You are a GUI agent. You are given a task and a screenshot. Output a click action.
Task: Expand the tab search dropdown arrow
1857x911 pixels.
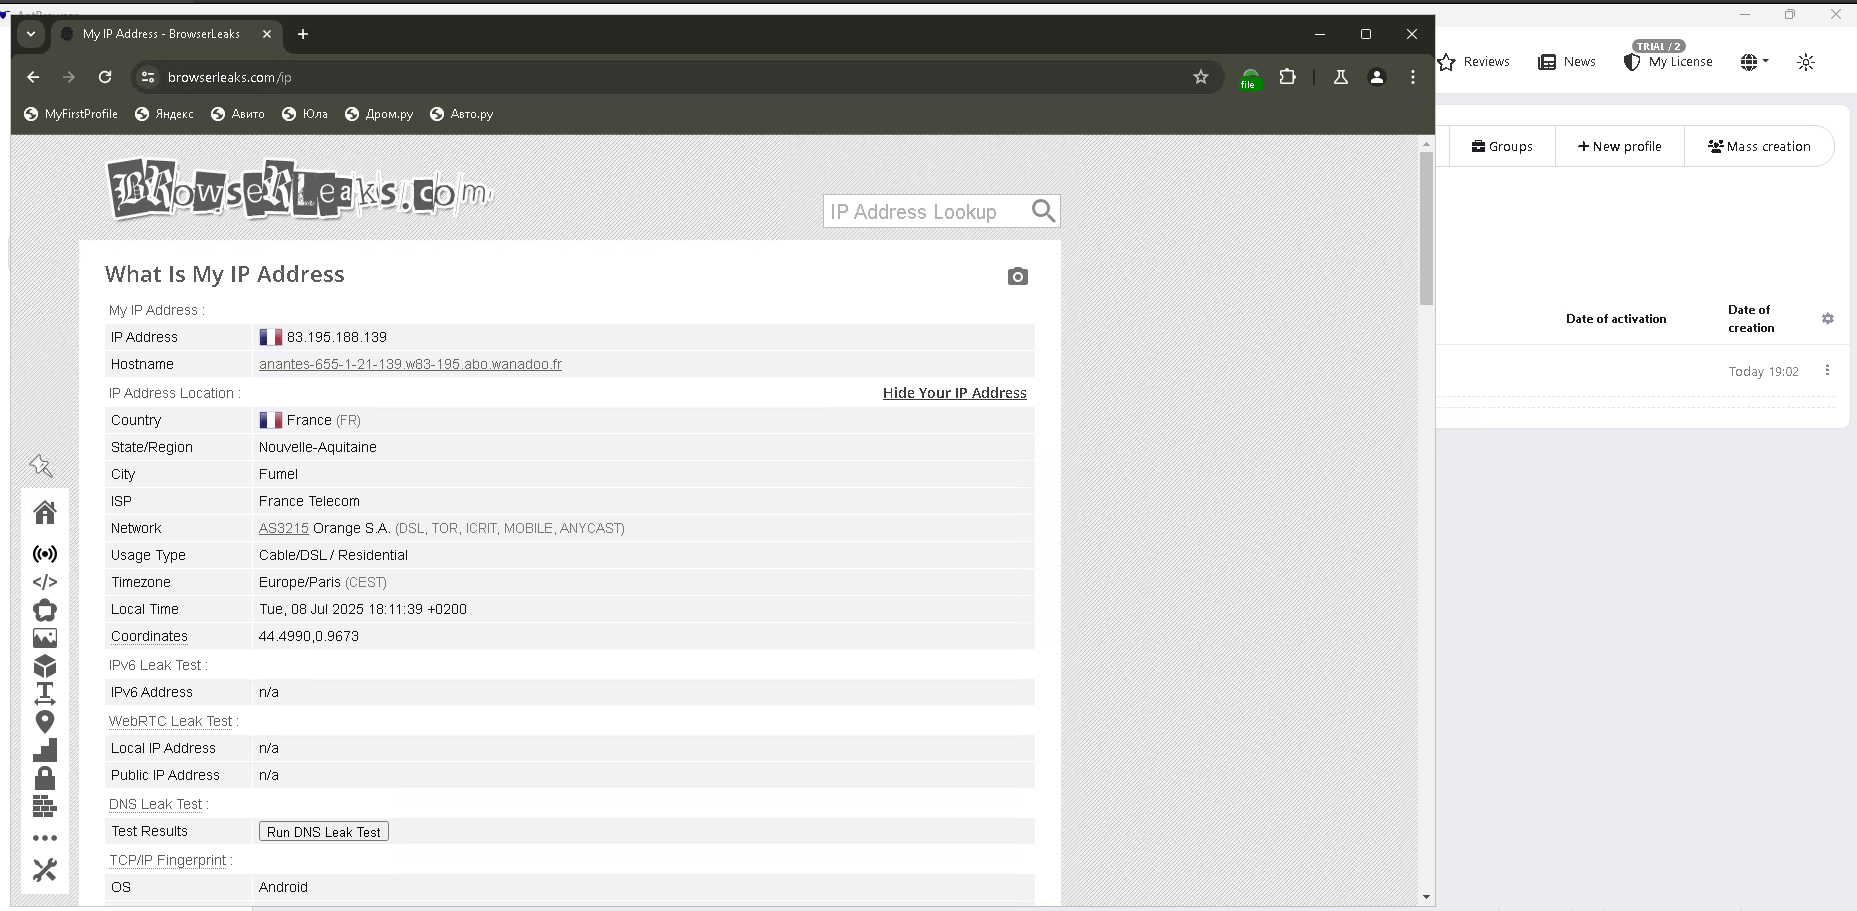(31, 34)
